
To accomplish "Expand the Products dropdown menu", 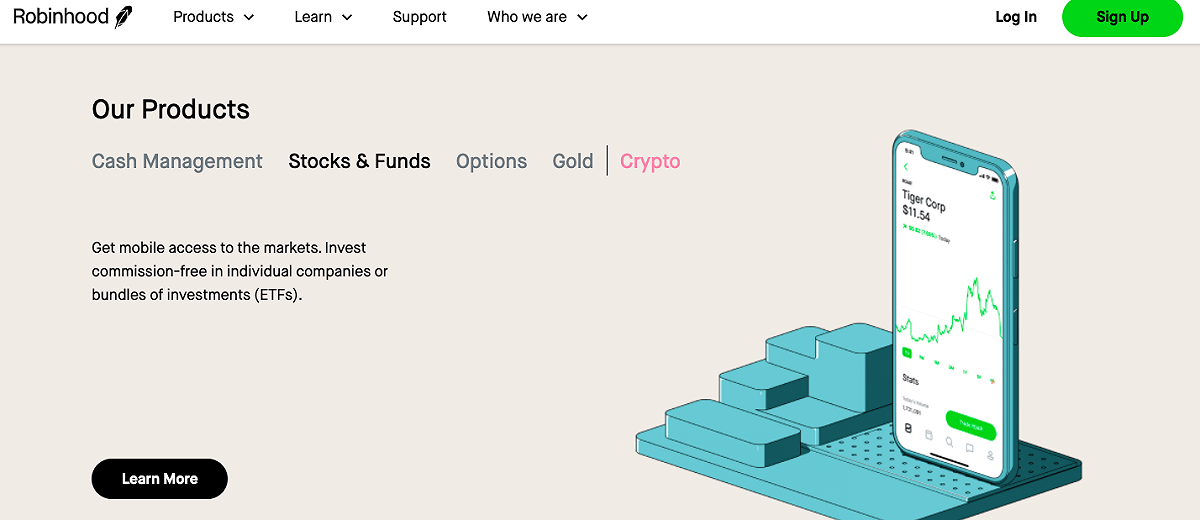I will click(x=213, y=17).
